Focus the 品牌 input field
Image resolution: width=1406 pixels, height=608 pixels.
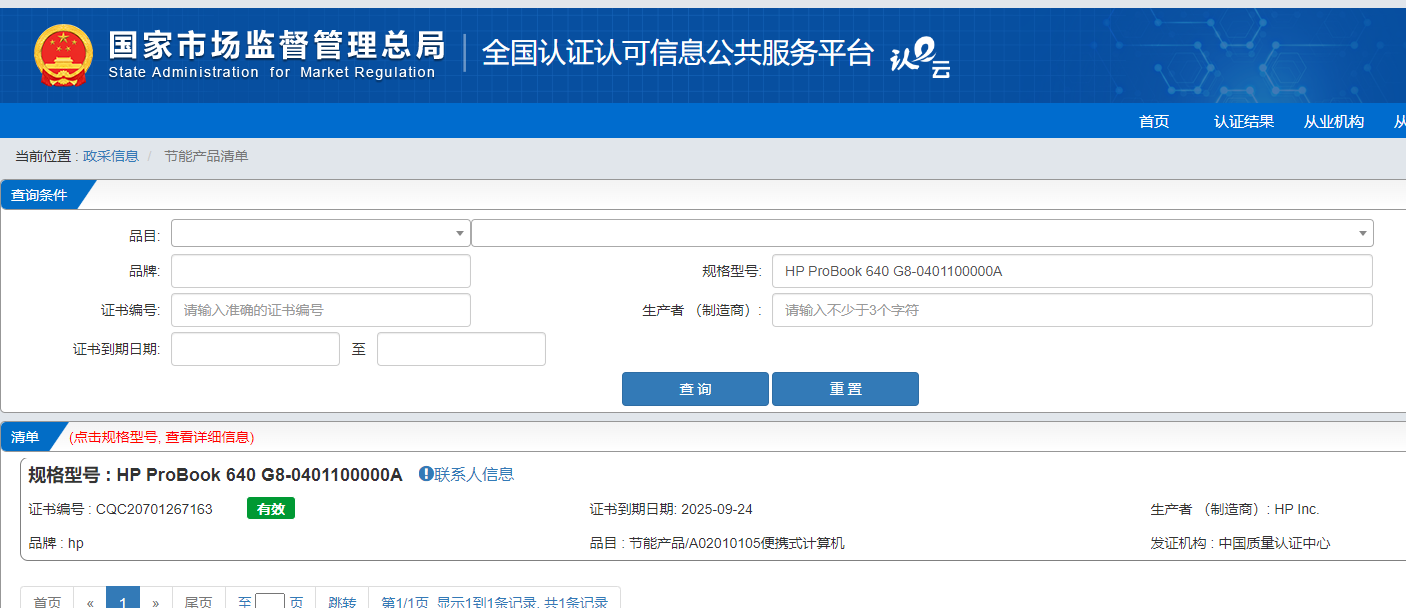[321, 271]
